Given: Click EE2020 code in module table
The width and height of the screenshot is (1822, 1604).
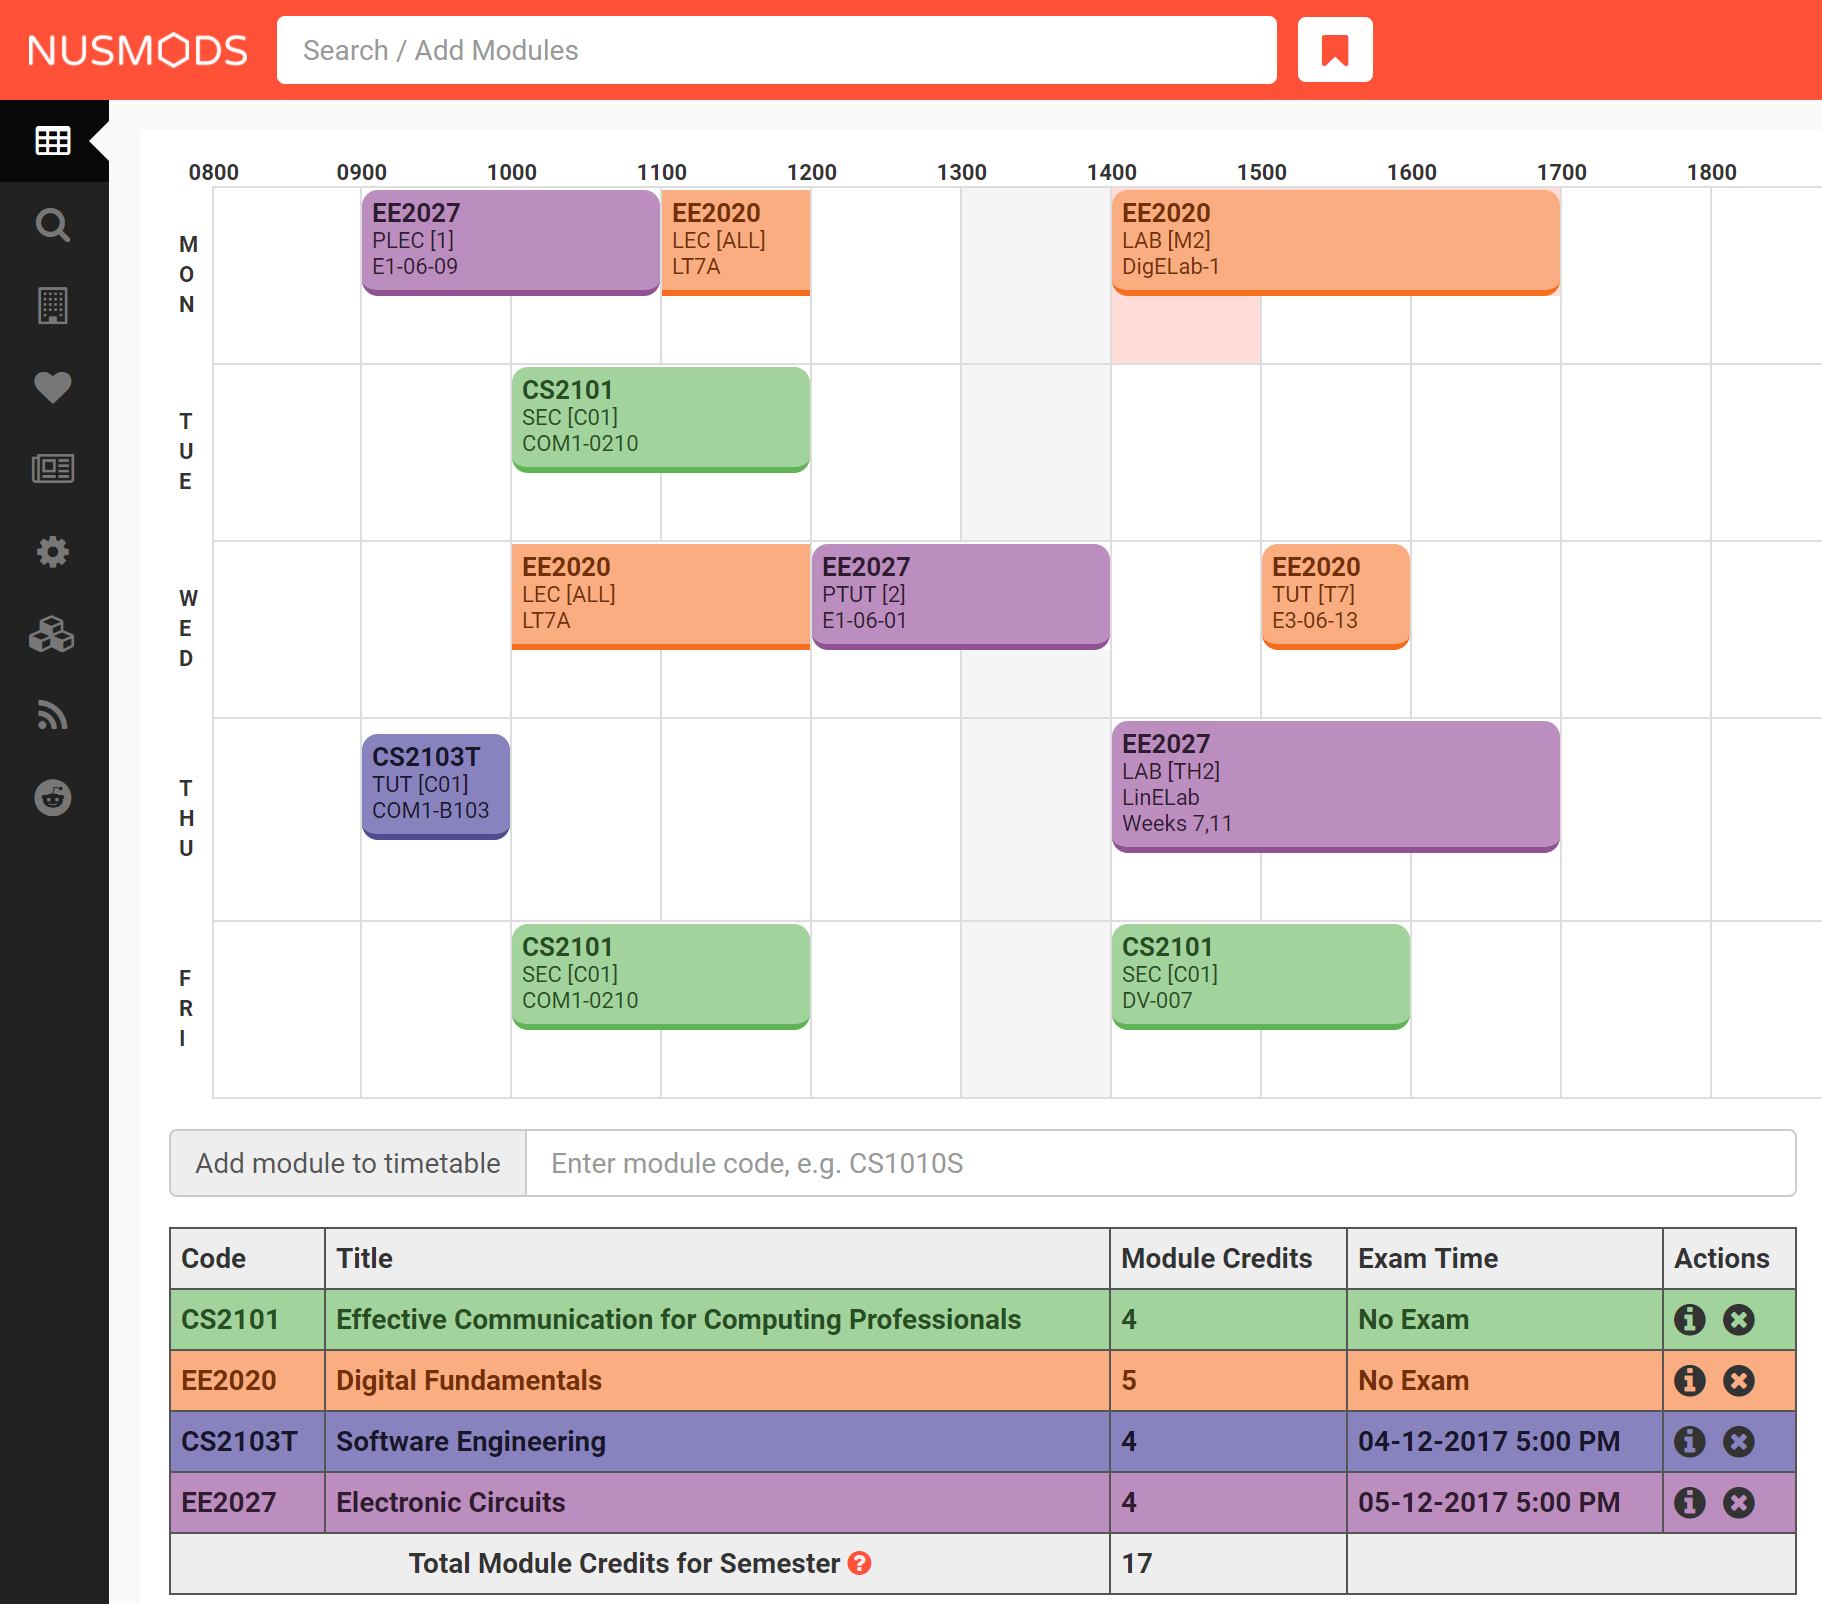Looking at the screenshot, I should tap(229, 1381).
